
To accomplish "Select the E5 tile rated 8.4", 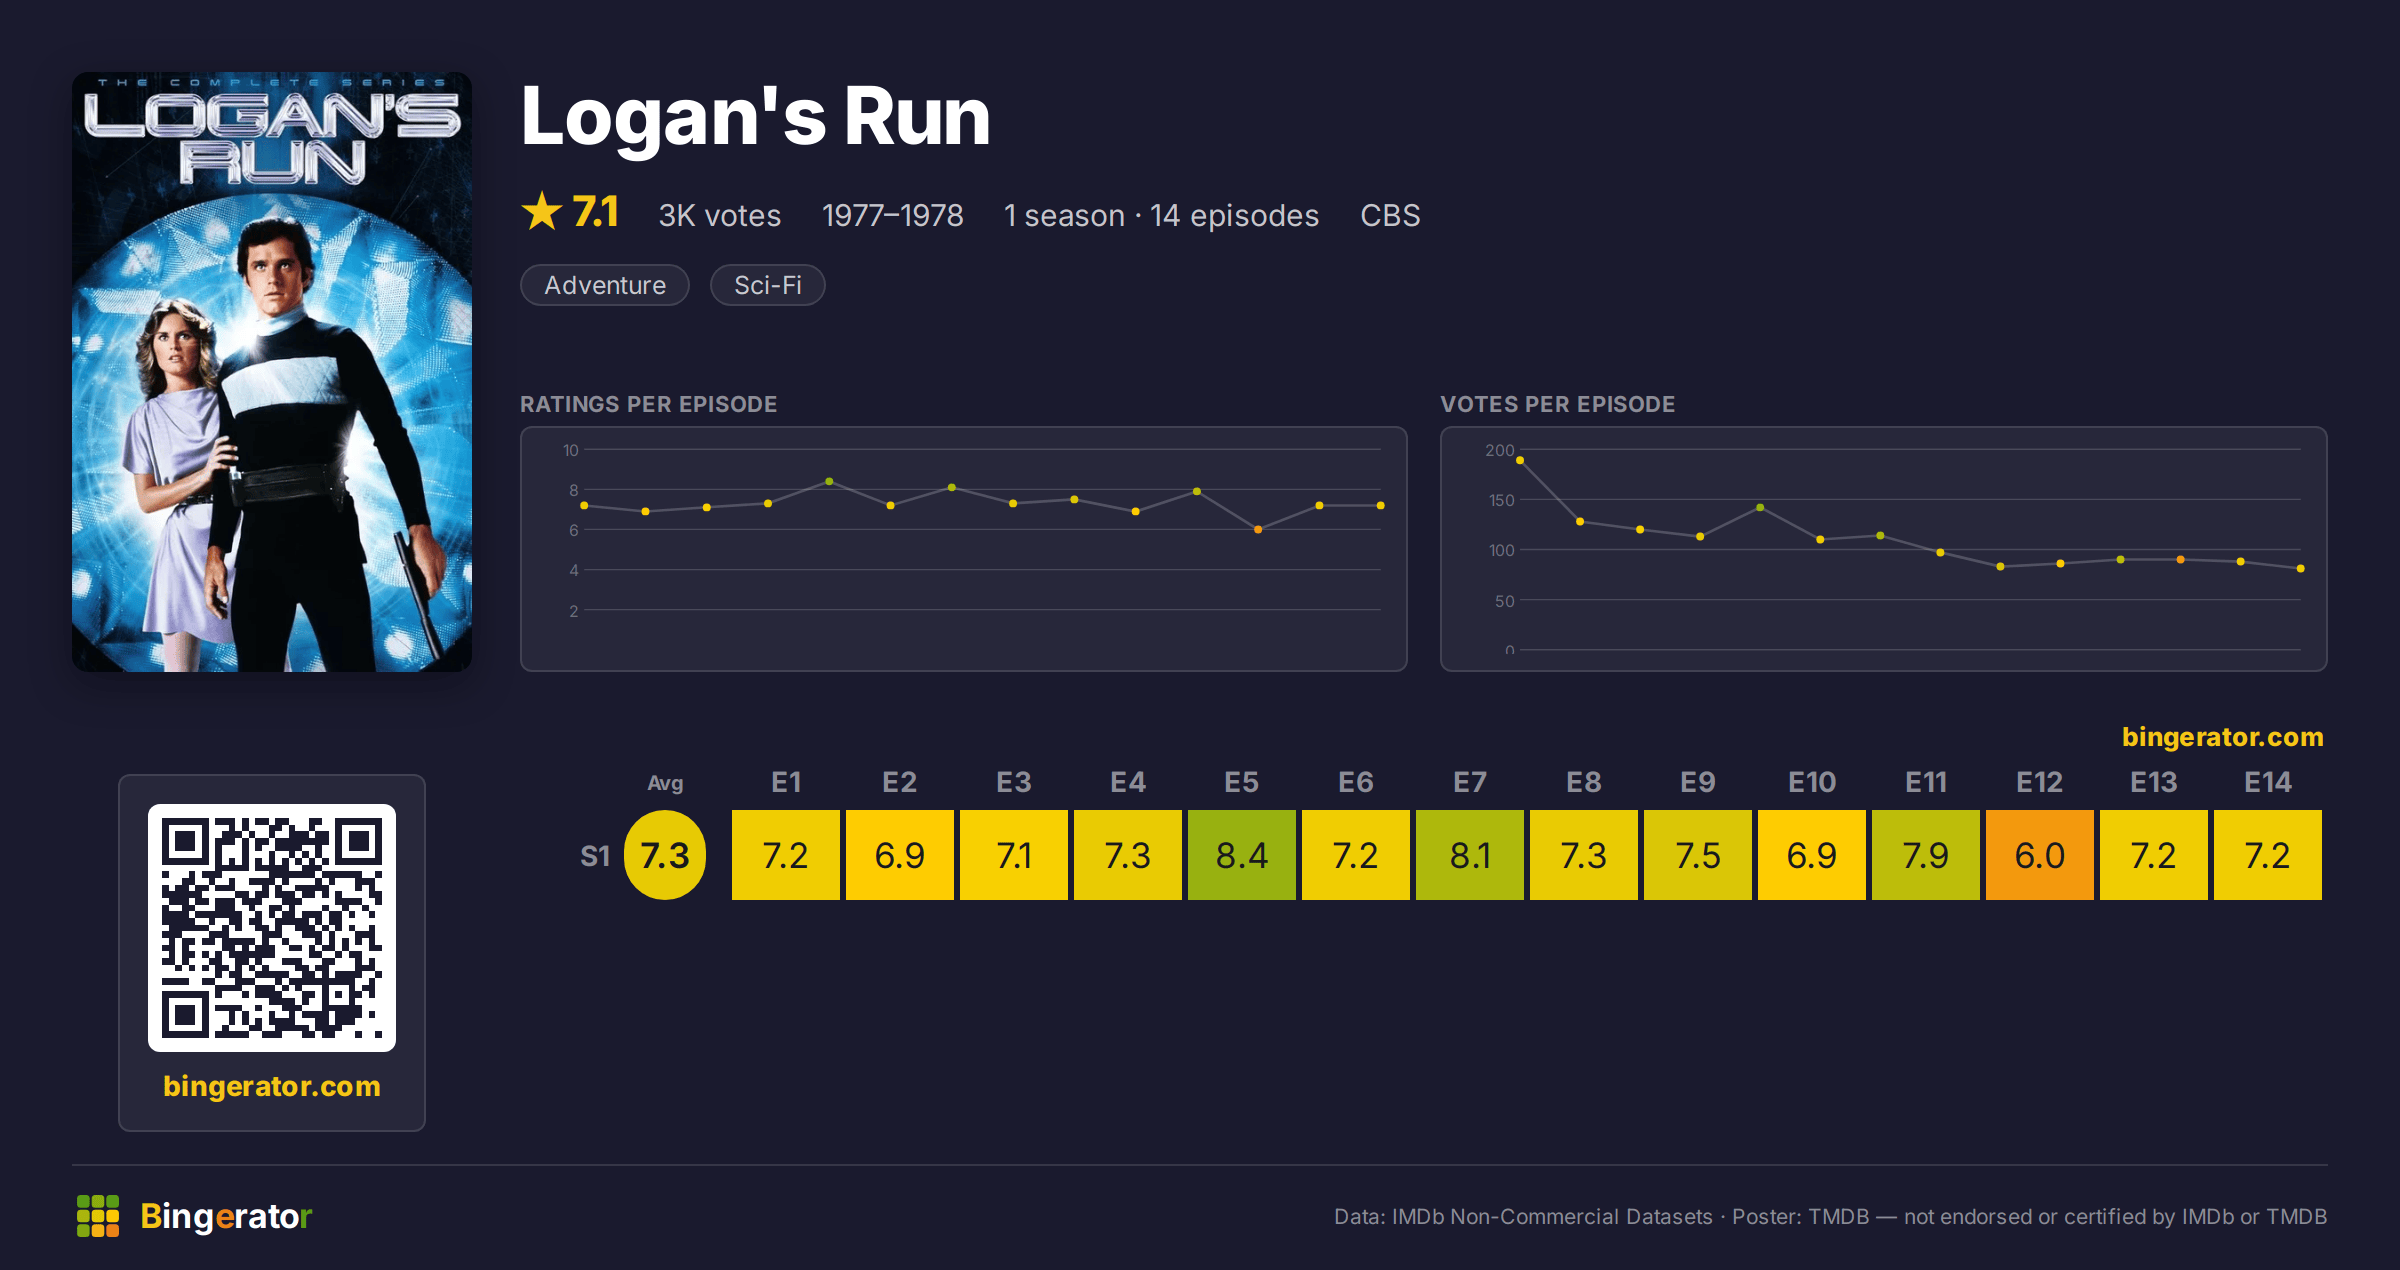I will (x=1242, y=855).
